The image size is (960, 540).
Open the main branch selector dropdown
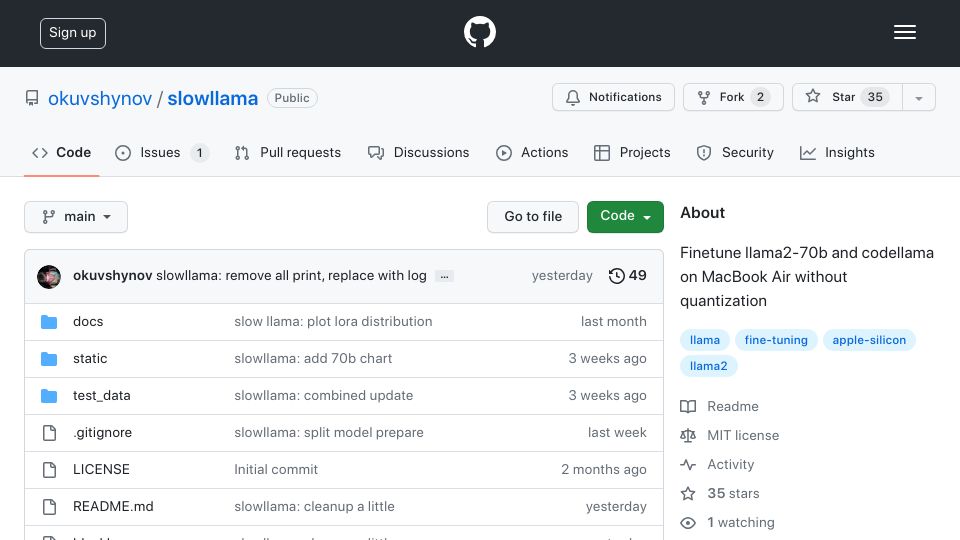coord(76,217)
